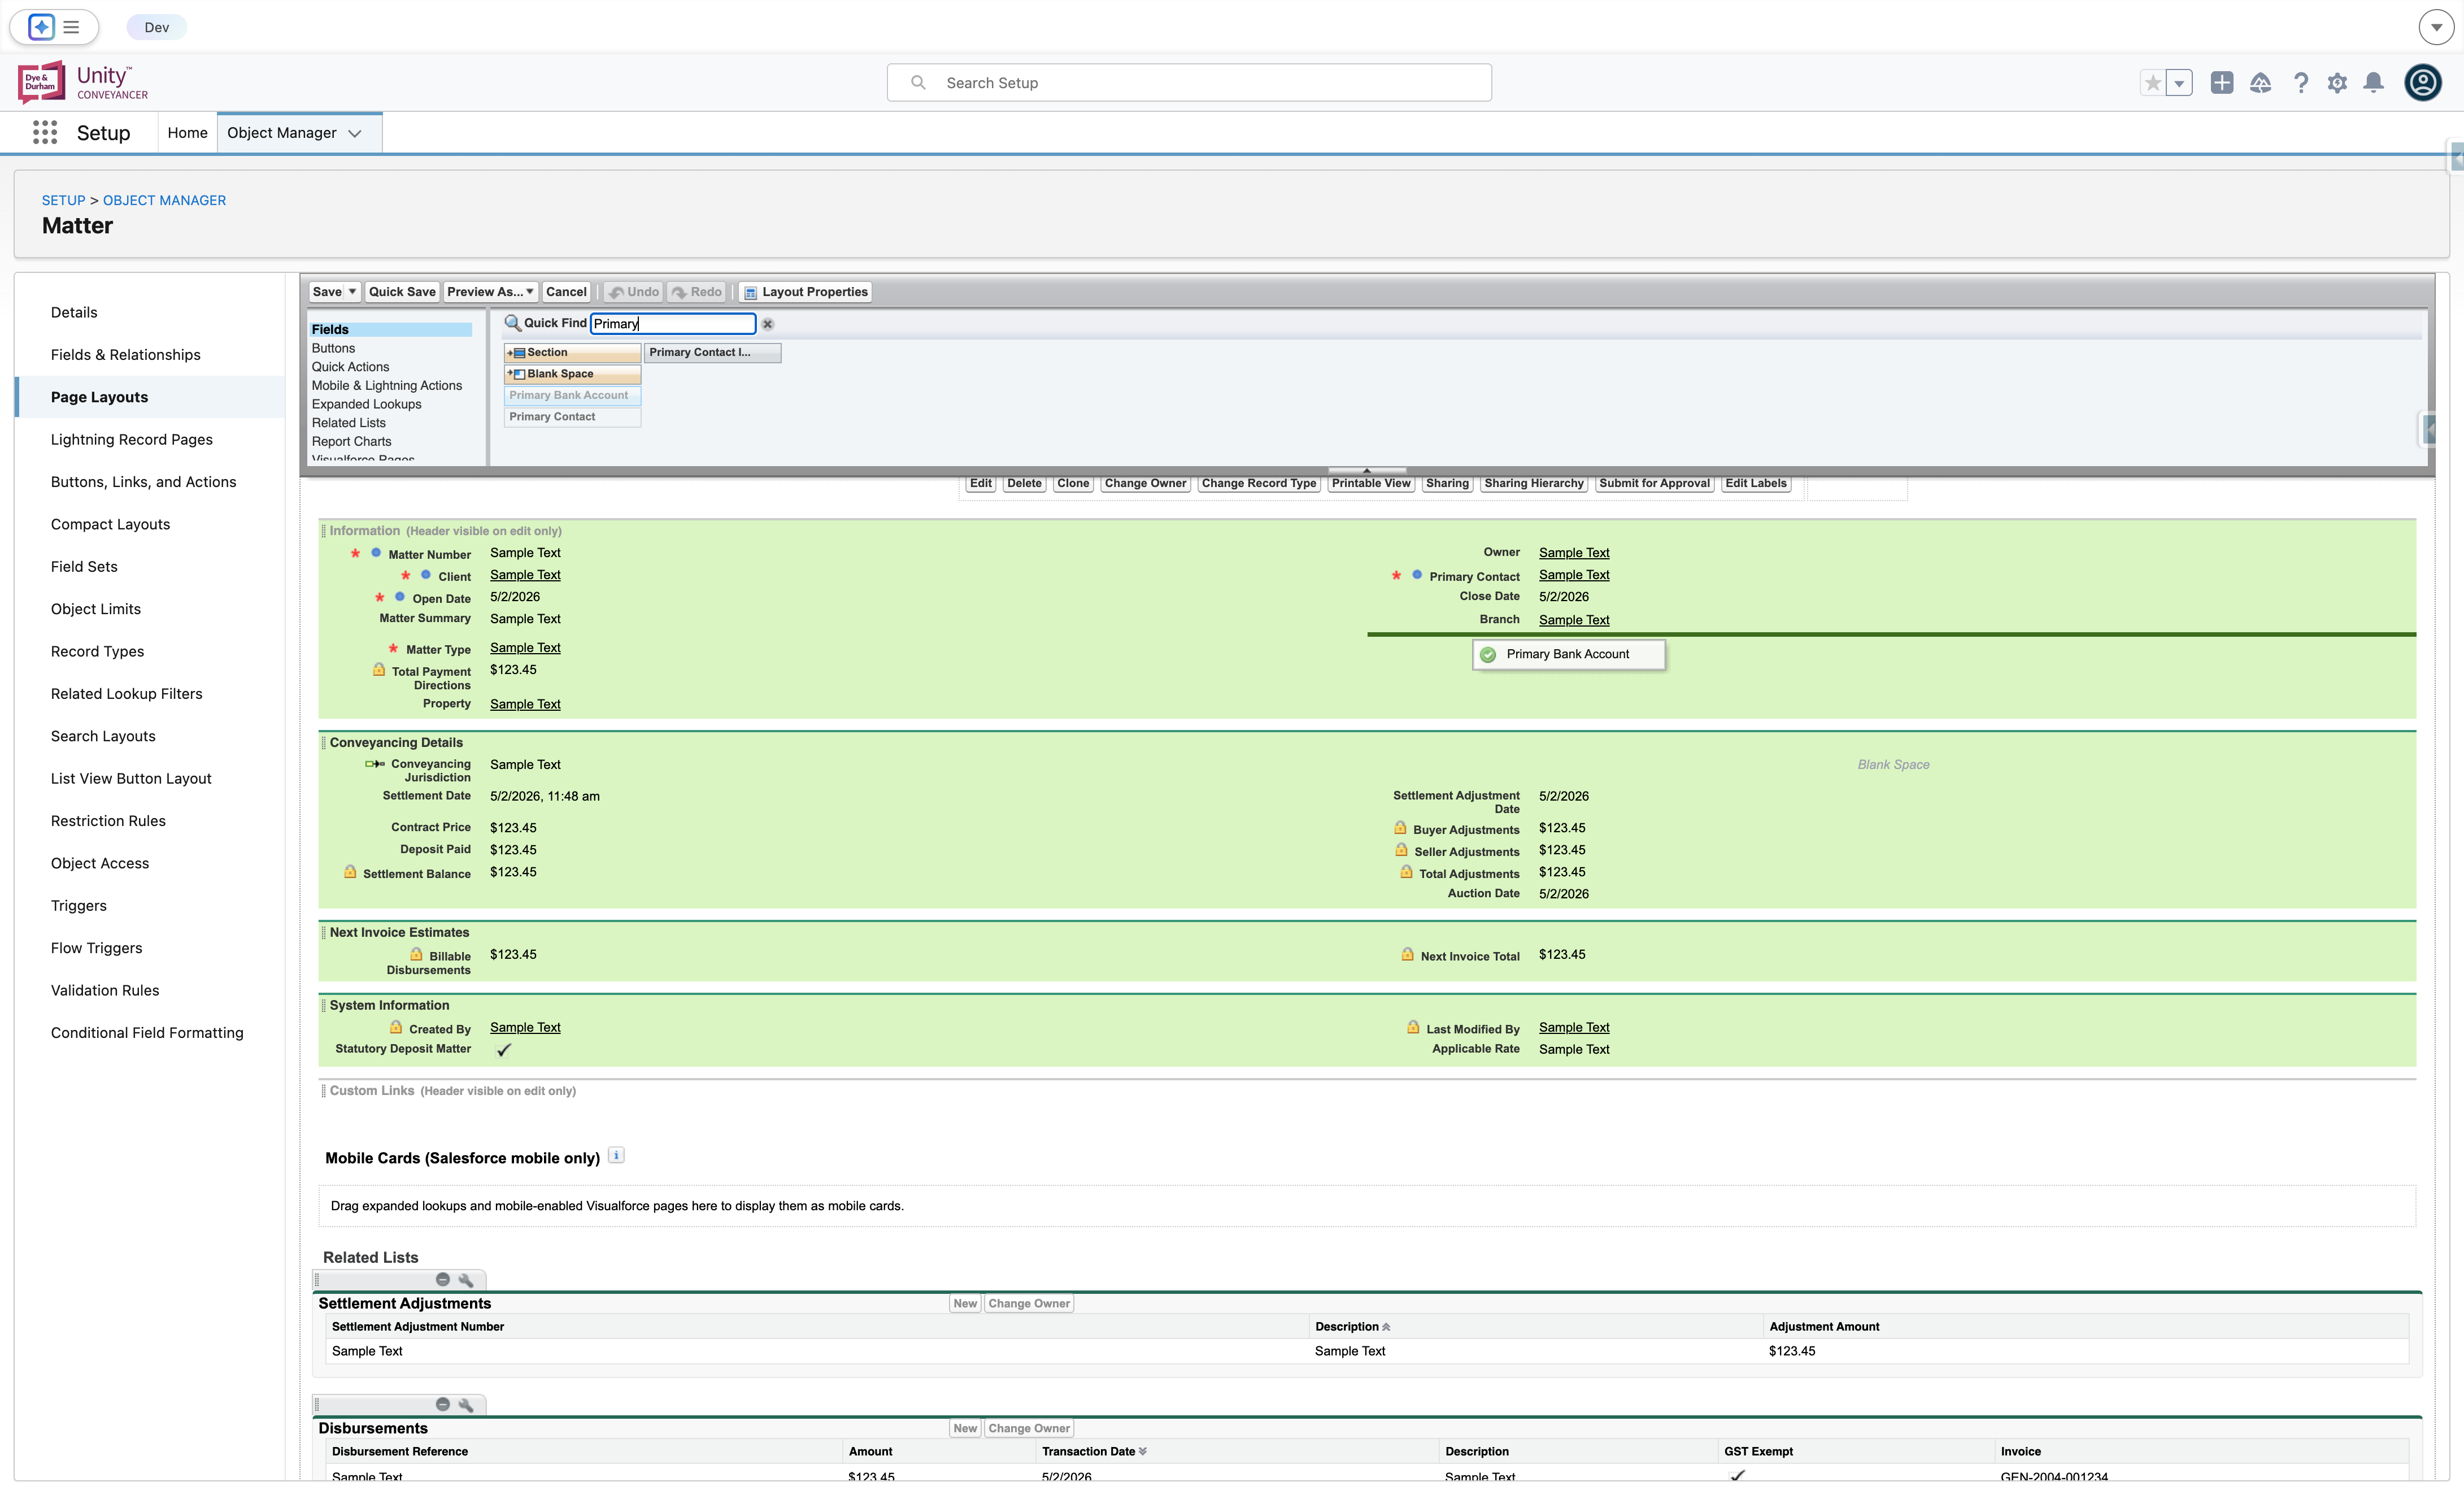2464x1495 pixels.
Task: Select Quick Actions in the palette list
Action: (x=350, y=367)
